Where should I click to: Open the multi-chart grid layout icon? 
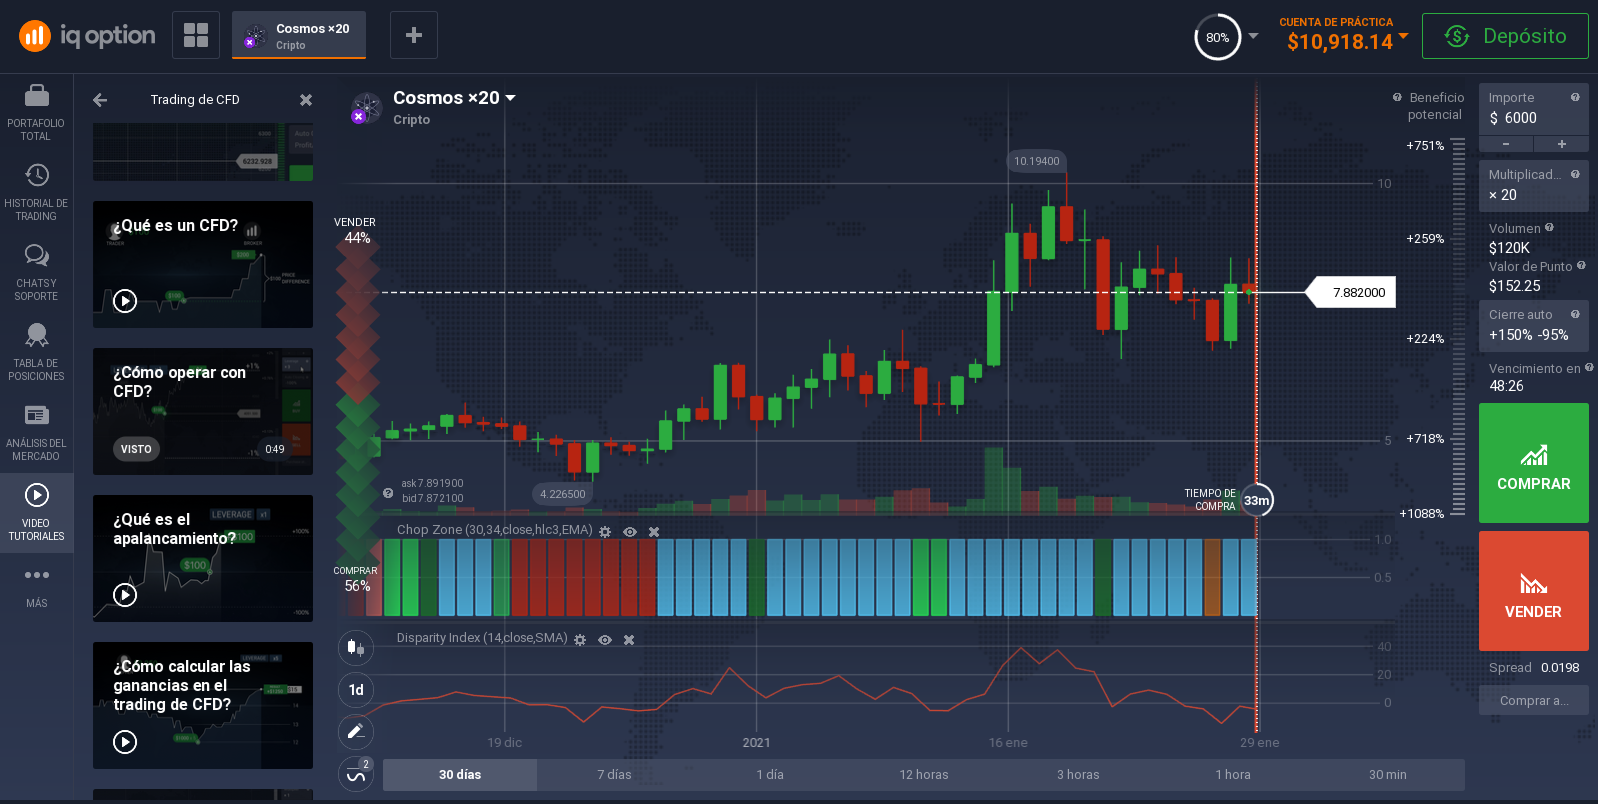pos(196,35)
